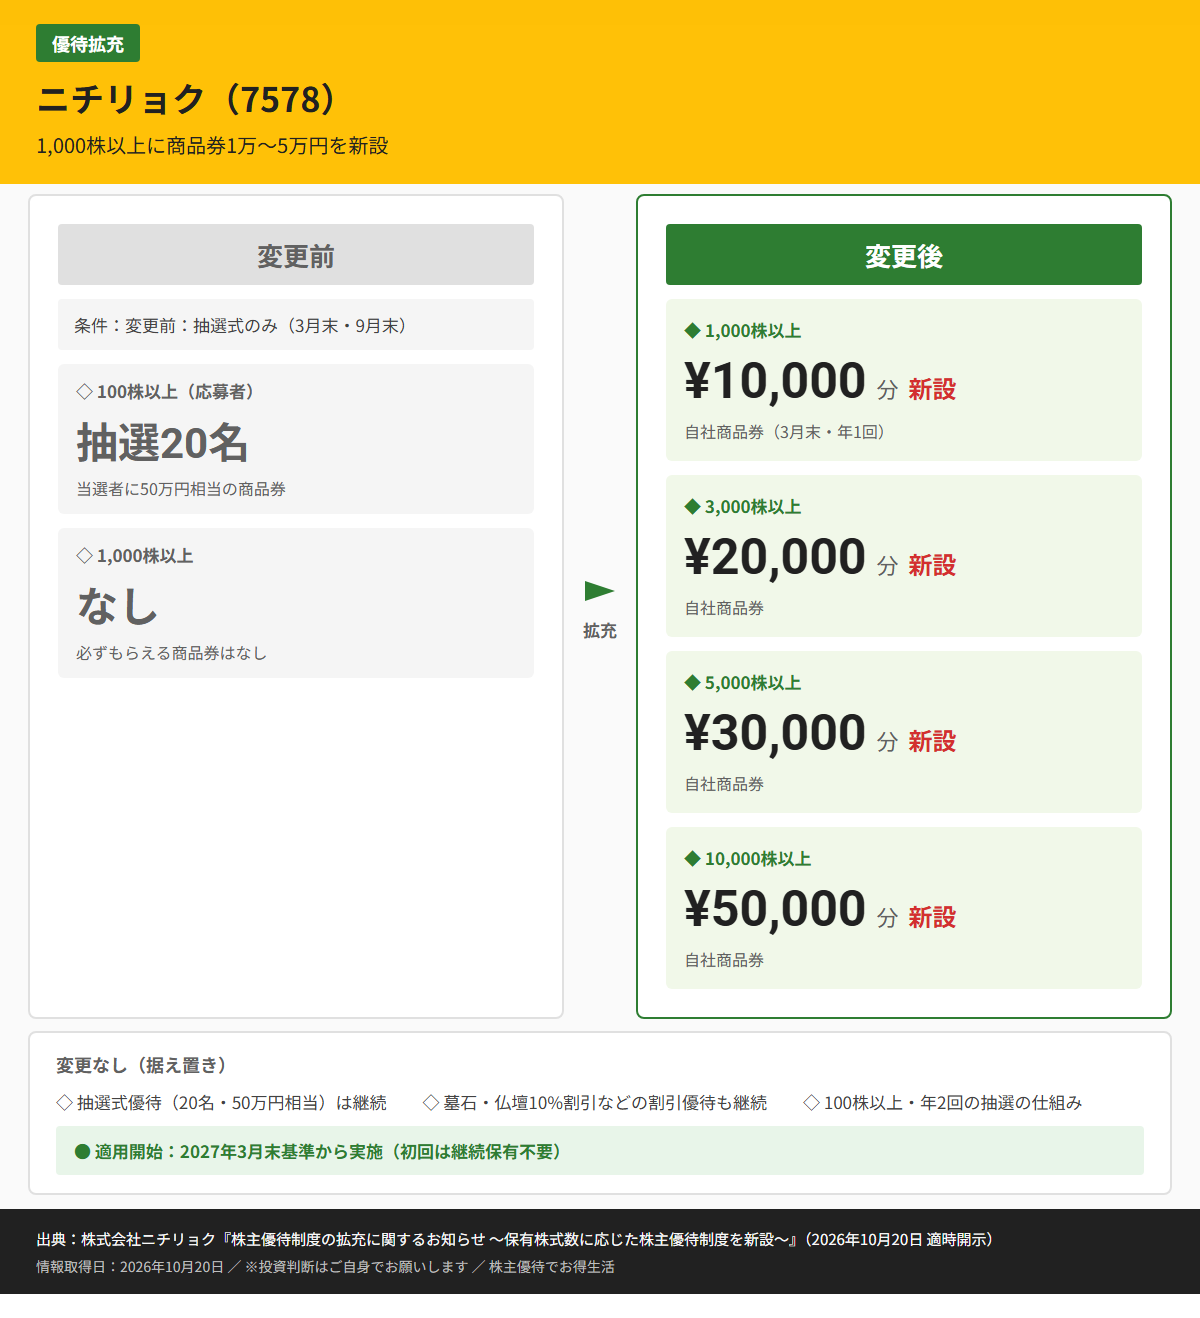Click the 優待拡充 green badge
This screenshot has height=1318, width=1200.
pyautogui.click(x=88, y=43)
